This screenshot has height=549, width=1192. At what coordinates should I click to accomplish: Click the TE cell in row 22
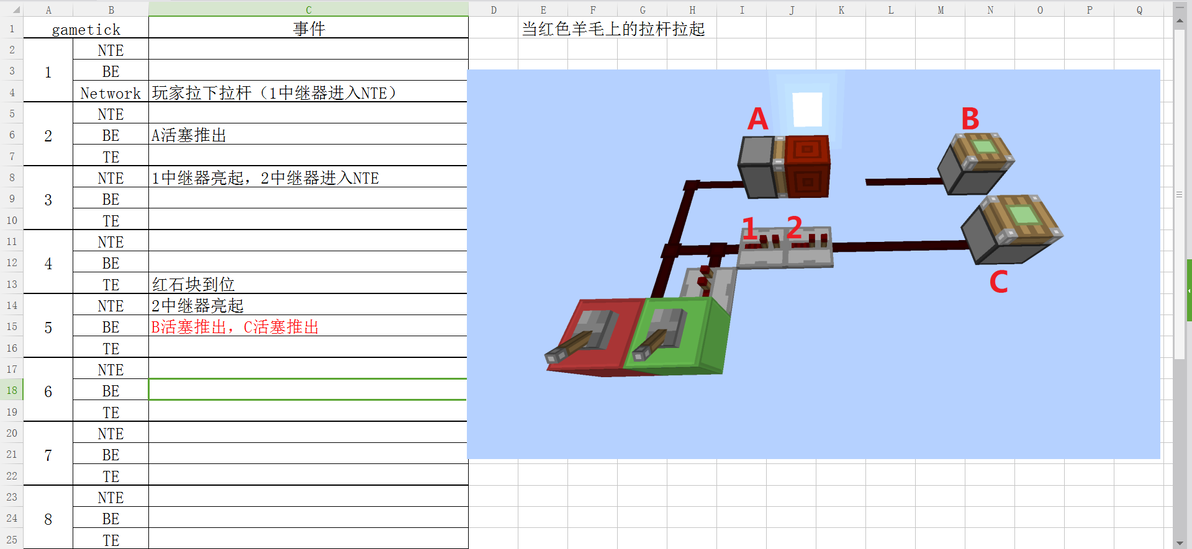111,476
